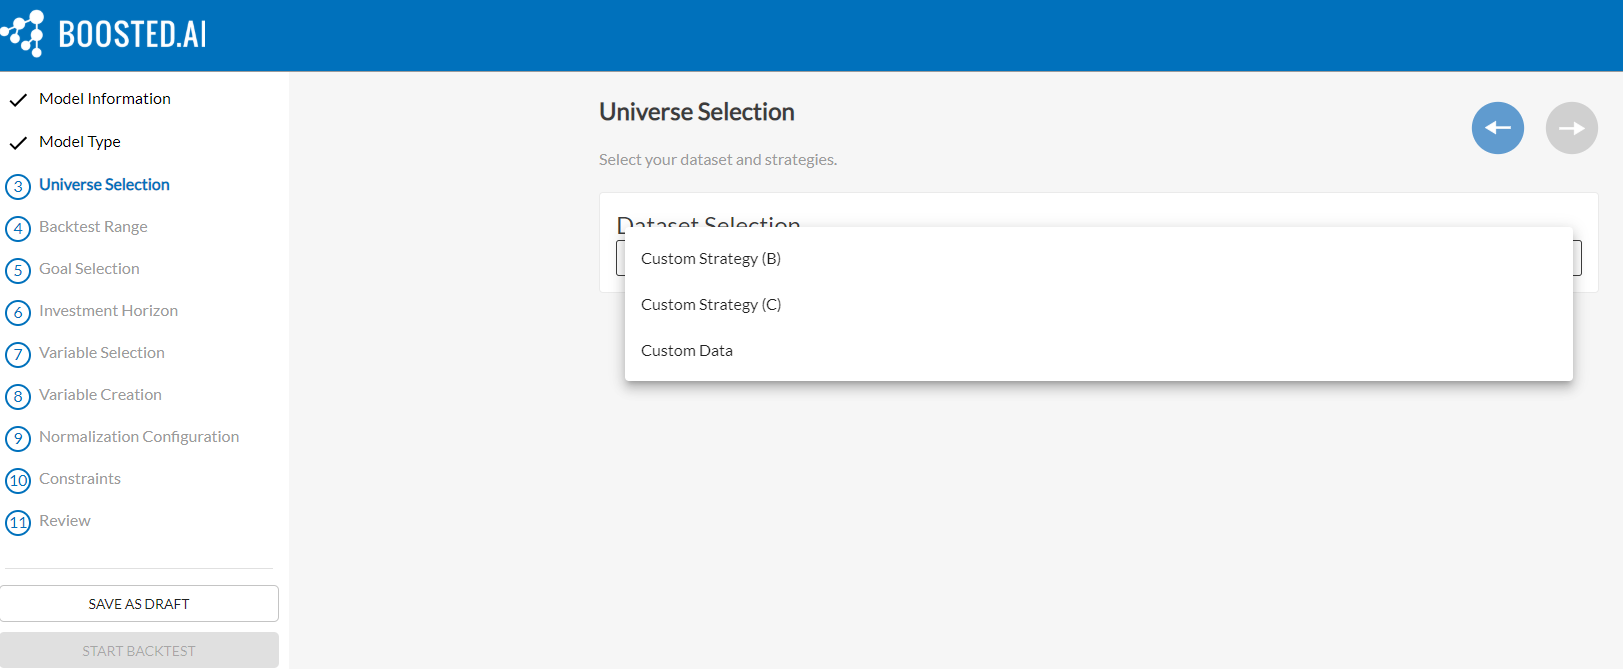Click the grey forward arrow button

click(x=1571, y=128)
